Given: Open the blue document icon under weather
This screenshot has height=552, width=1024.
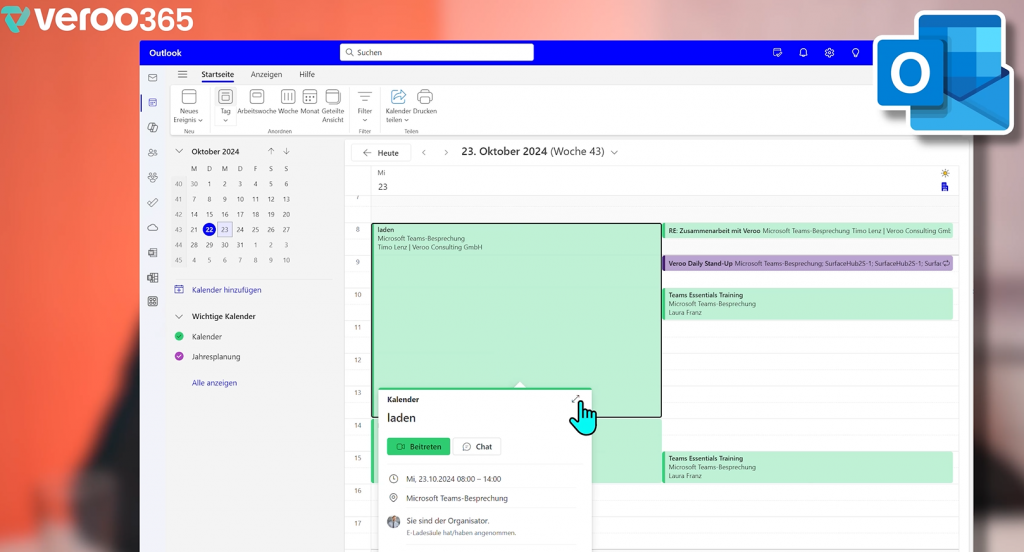Looking at the screenshot, I should [944, 187].
